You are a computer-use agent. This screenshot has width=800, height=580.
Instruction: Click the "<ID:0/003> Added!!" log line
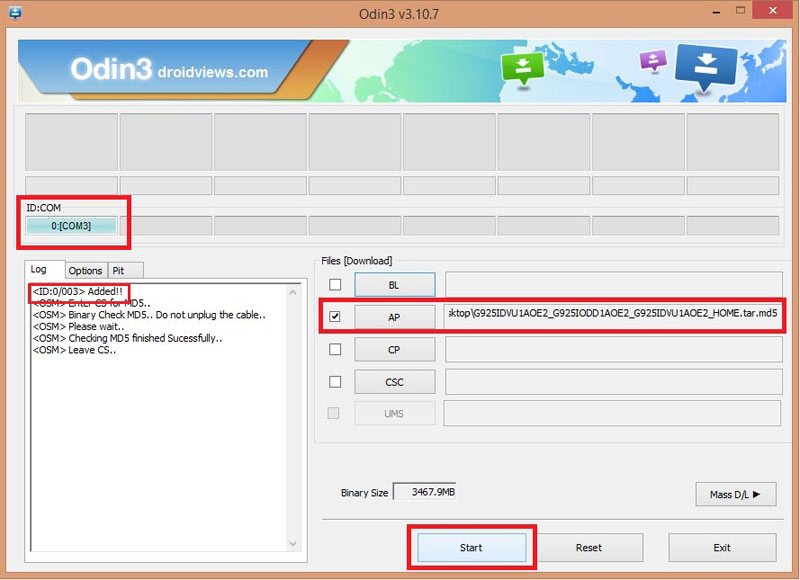click(78, 291)
